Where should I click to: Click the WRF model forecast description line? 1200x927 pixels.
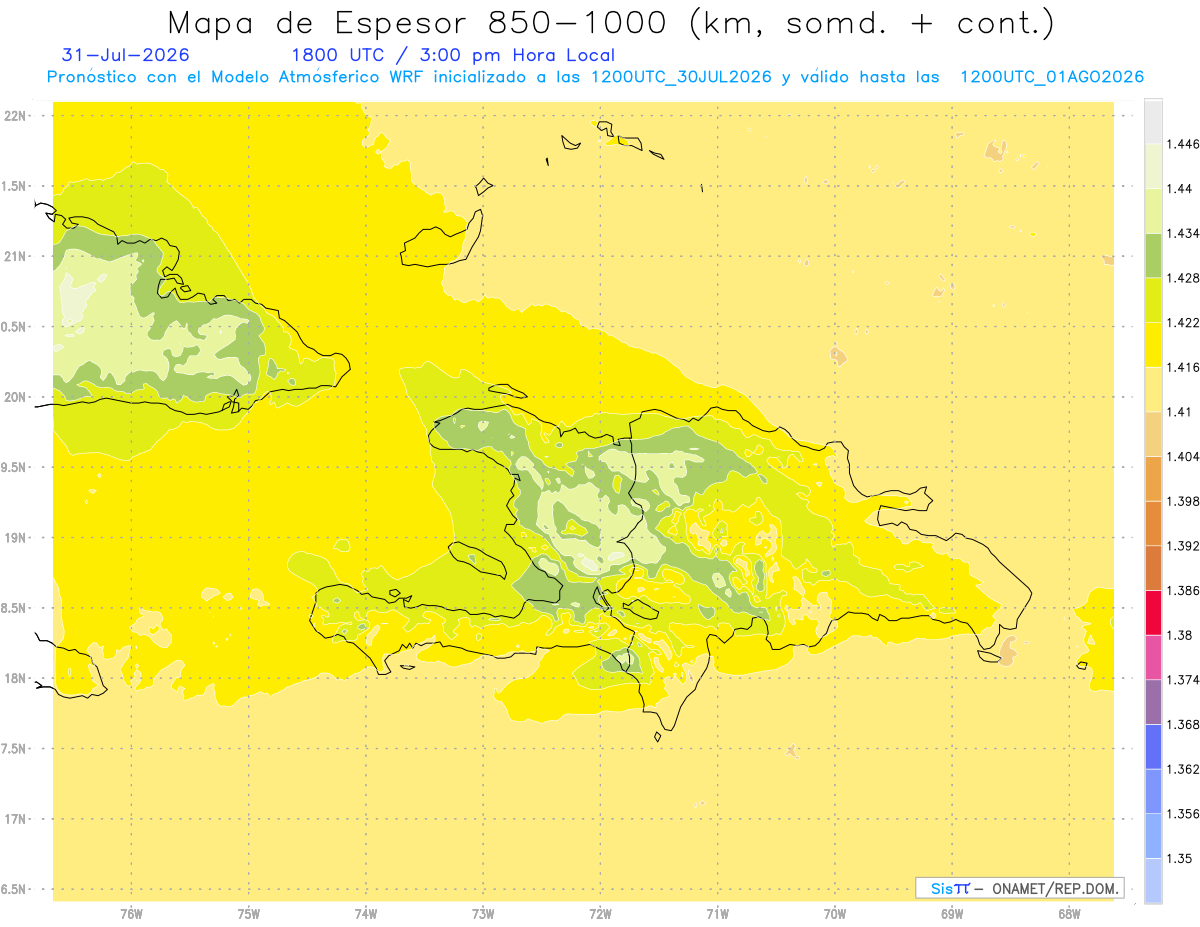coord(596,77)
